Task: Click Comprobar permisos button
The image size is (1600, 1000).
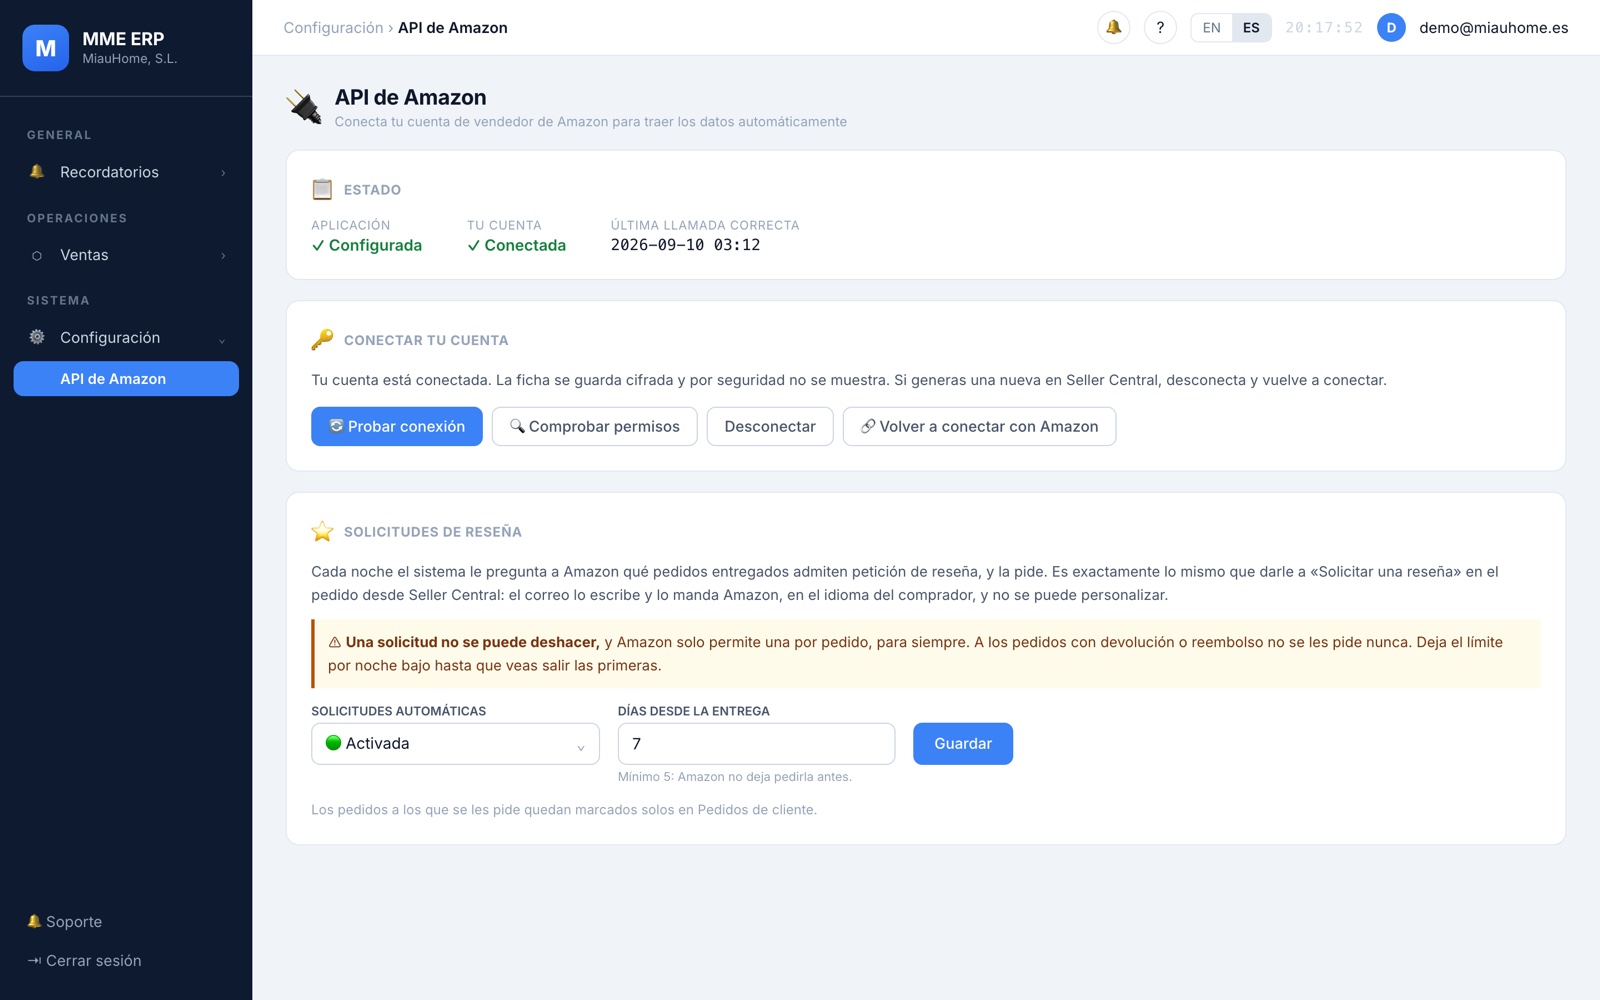Action: (595, 426)
